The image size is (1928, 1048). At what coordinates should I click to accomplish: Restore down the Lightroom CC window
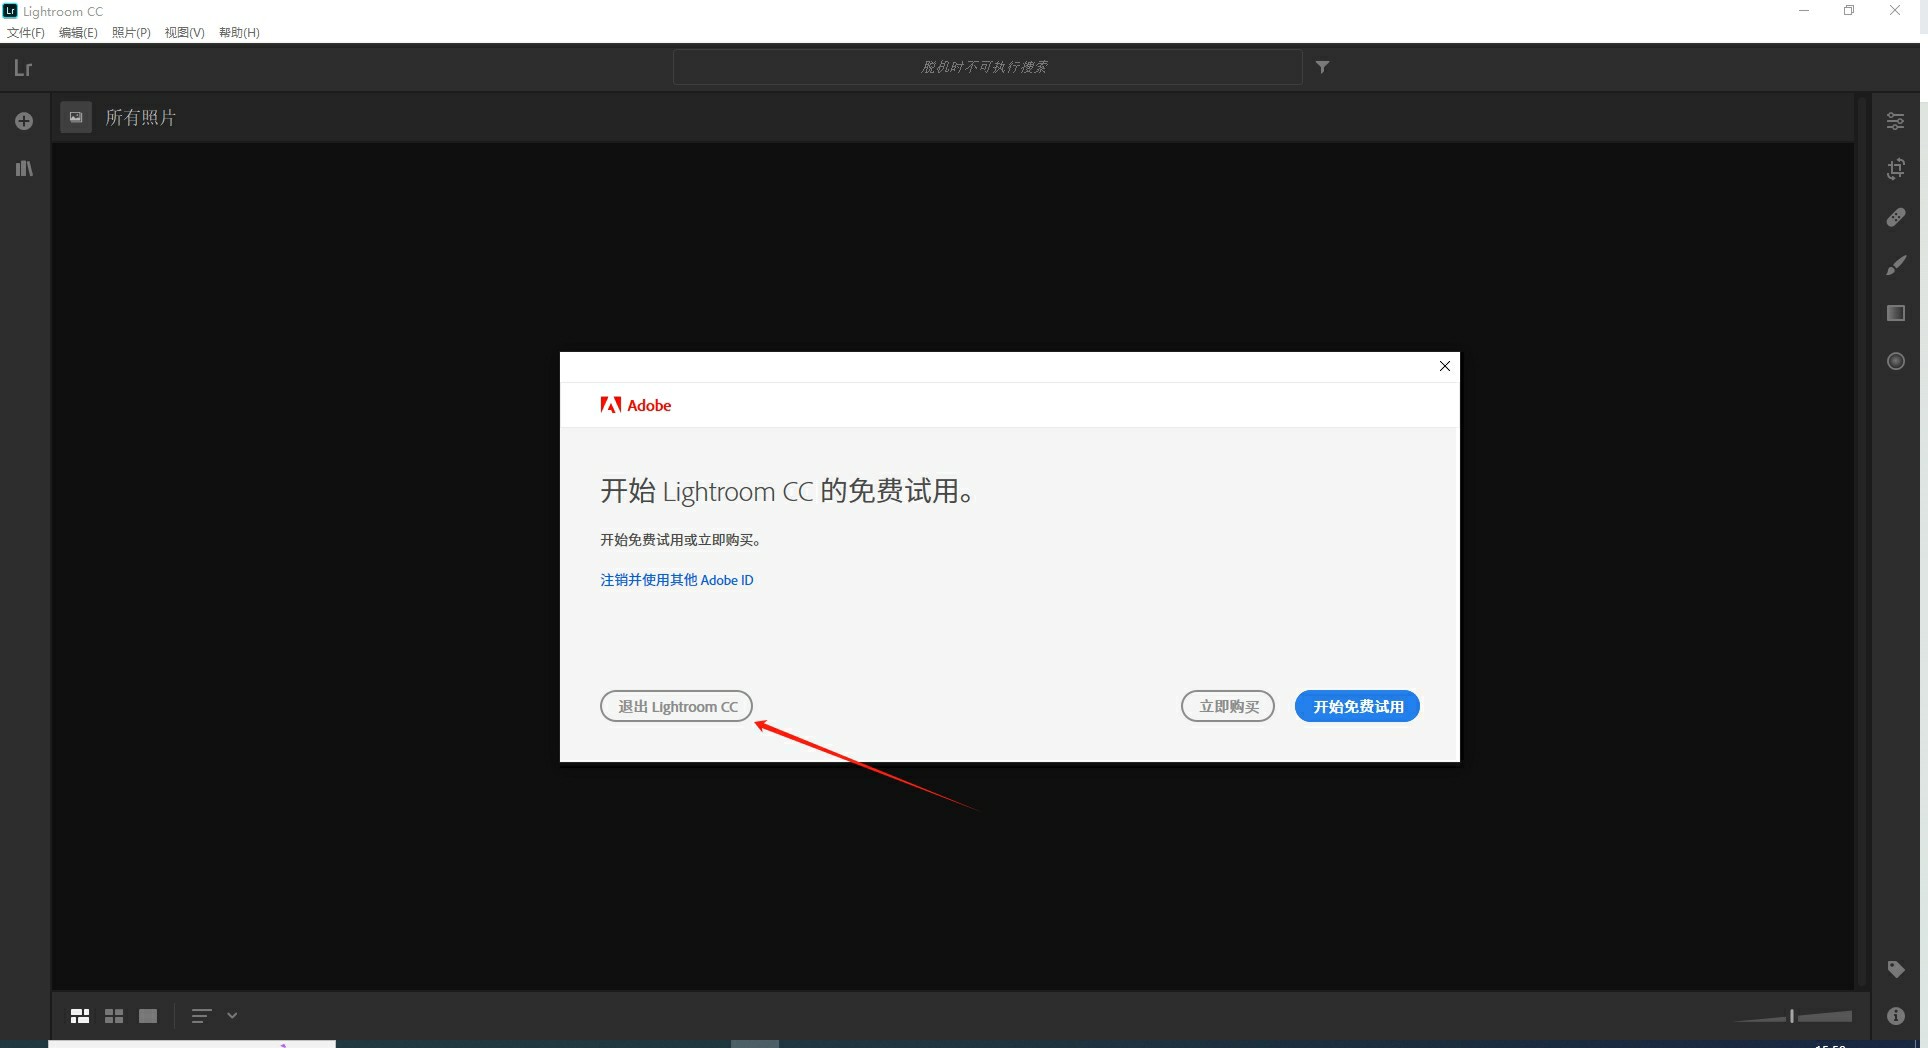click(1849, 11)
